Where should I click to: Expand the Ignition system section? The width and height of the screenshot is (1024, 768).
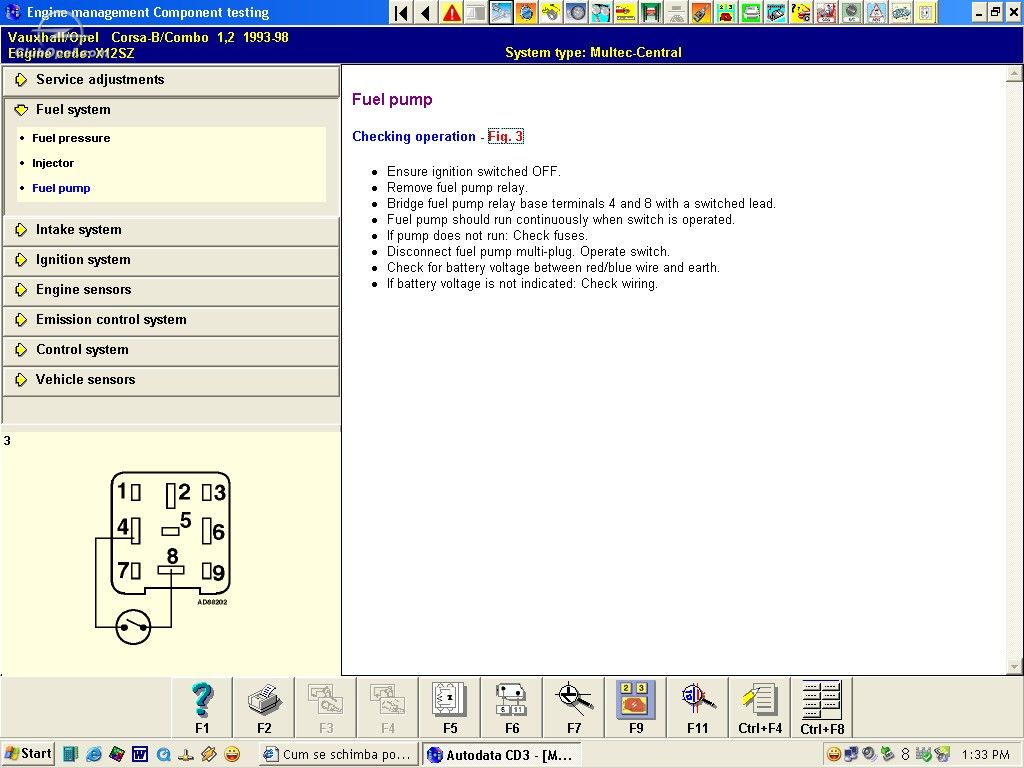[x=171, y=260]
